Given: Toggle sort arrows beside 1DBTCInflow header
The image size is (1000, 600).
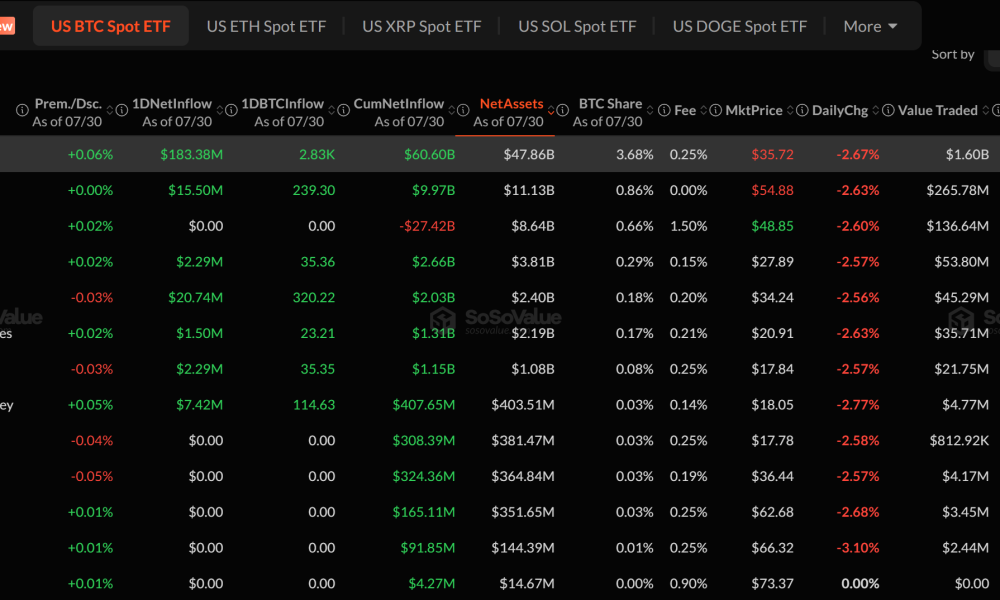Looking at the screenshot, I should [x=332, y=110].
